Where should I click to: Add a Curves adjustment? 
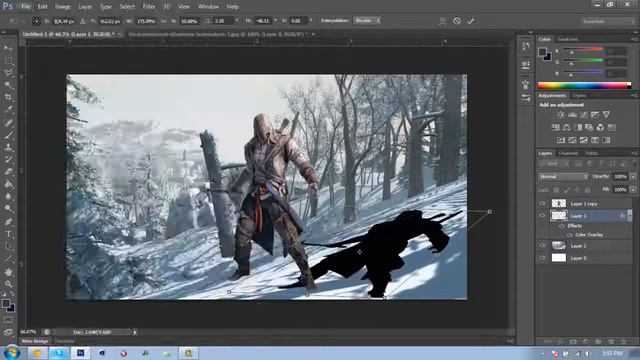[584, 115]
